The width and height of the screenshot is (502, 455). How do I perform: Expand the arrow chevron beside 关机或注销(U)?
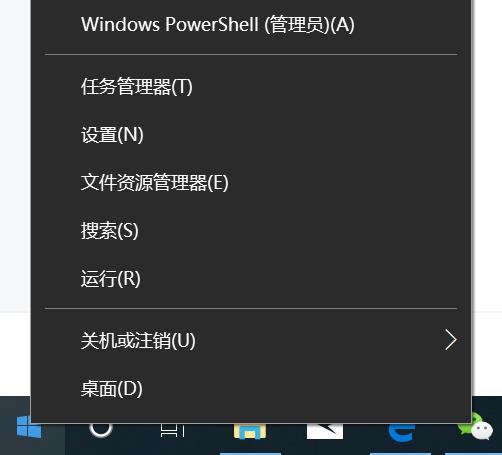click(450, 340)
